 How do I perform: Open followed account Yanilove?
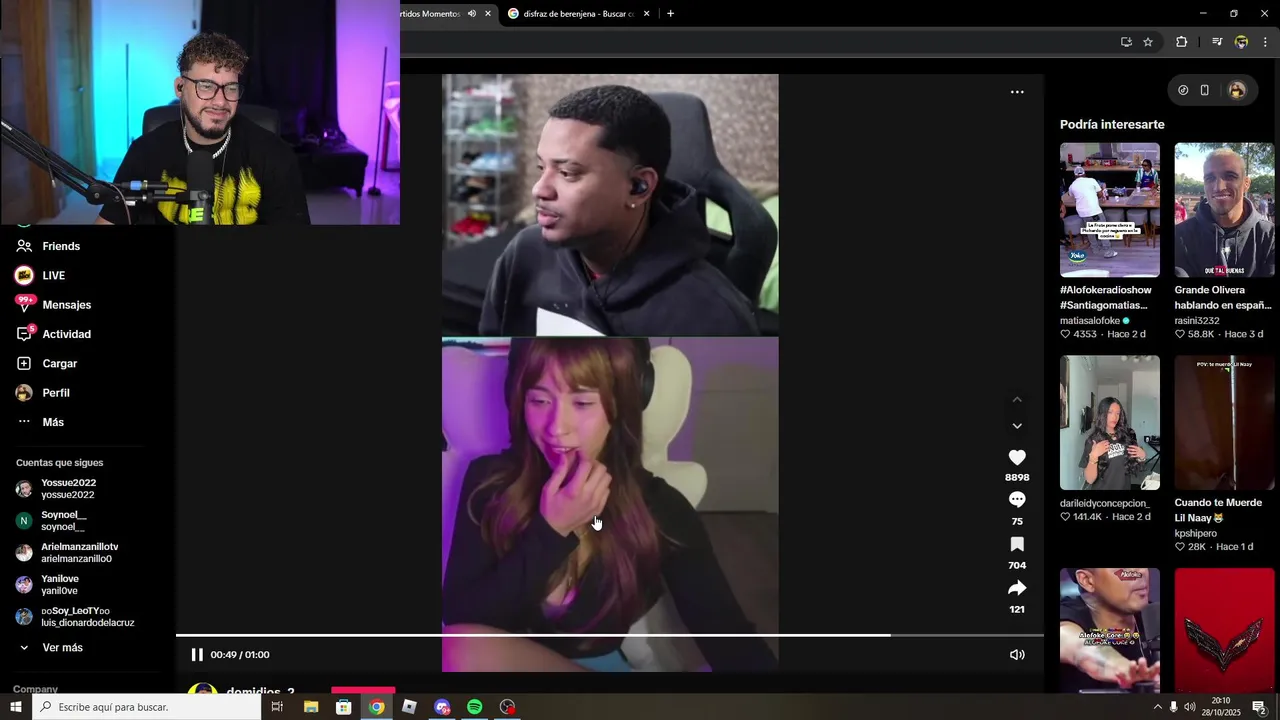tap(60, 585)
